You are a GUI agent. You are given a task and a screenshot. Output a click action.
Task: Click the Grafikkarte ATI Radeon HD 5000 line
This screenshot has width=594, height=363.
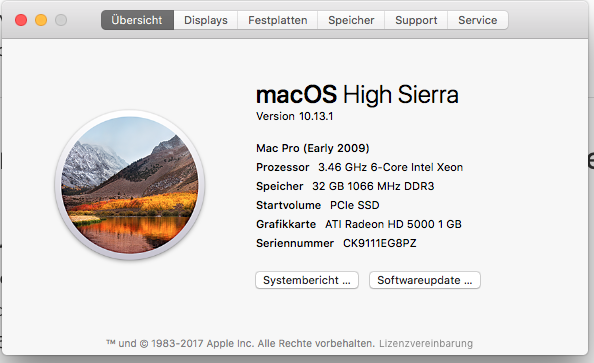[x=359, y=224]
